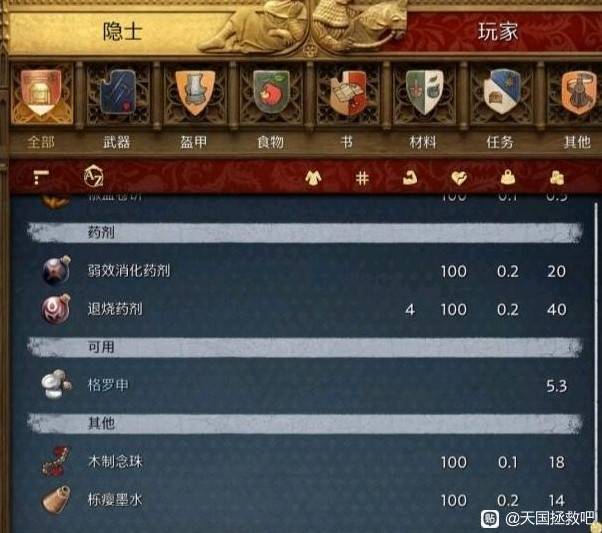Switch to the 隐士 hermit inventory tab
Screen dimensions: 602x533
(x=122, y=31)
